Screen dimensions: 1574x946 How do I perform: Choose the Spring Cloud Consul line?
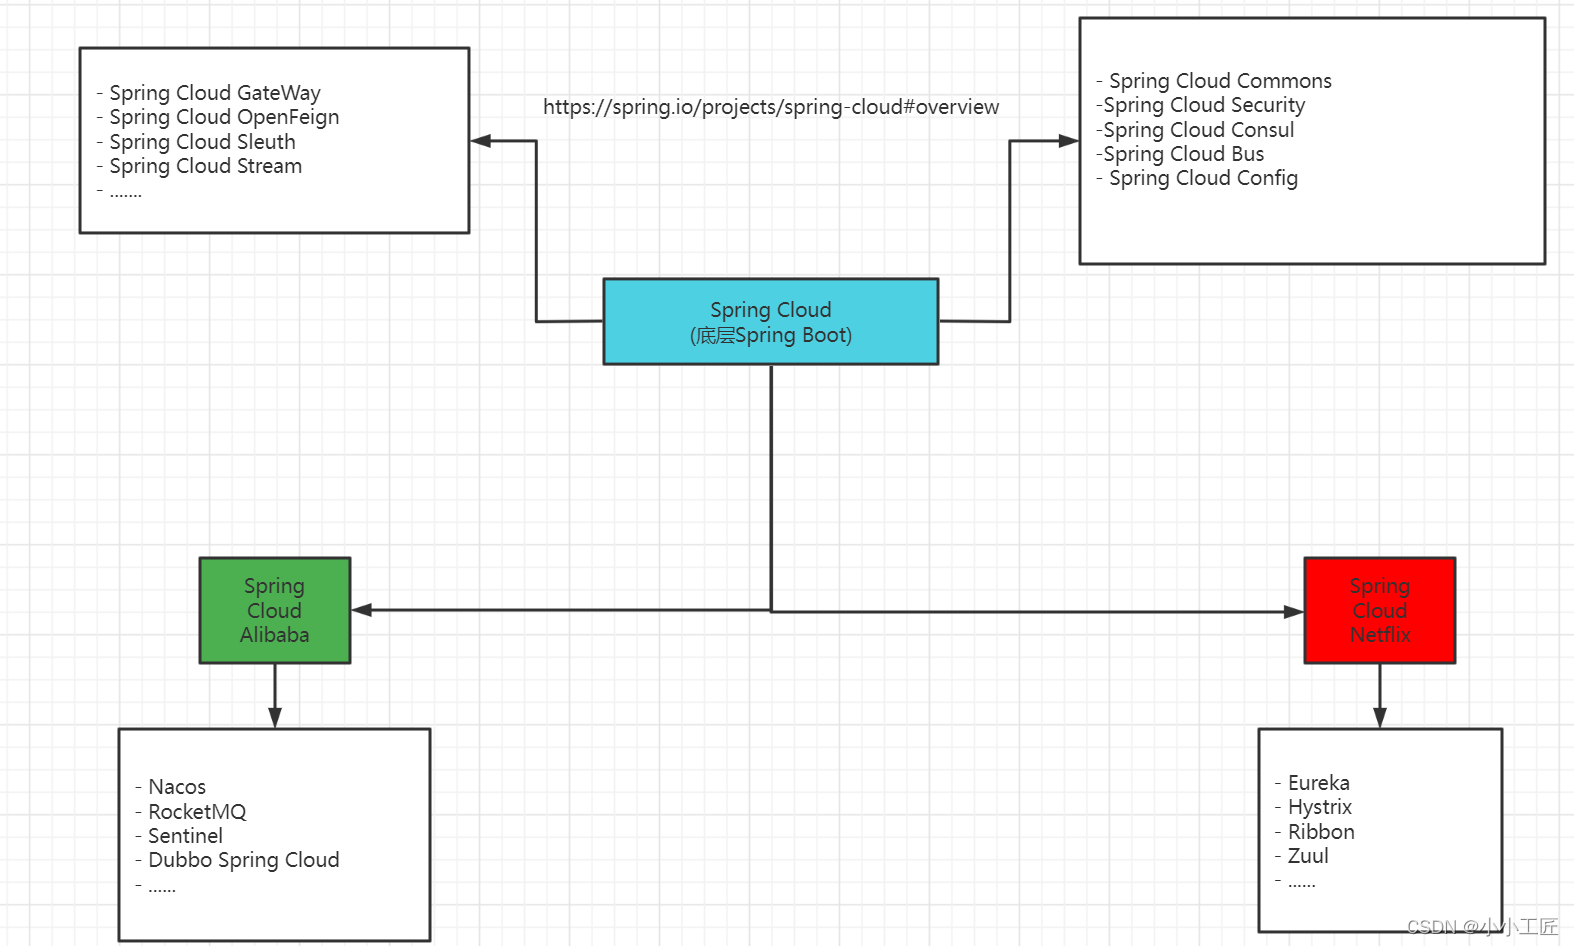pos(1198,130)
